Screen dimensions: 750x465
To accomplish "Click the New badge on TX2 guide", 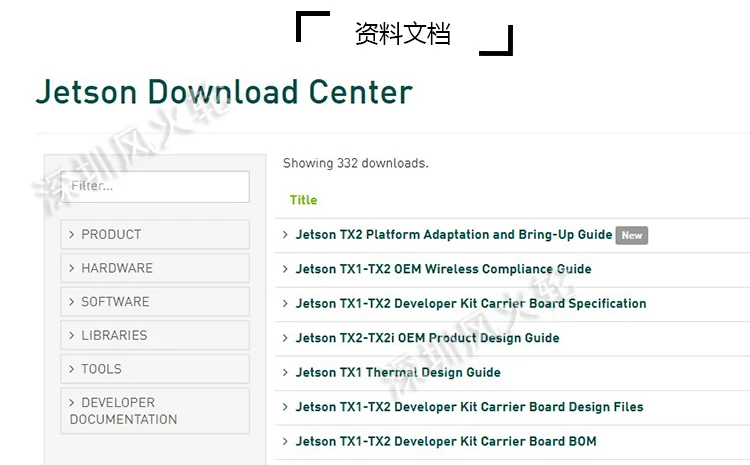I will tap(631, 235).
